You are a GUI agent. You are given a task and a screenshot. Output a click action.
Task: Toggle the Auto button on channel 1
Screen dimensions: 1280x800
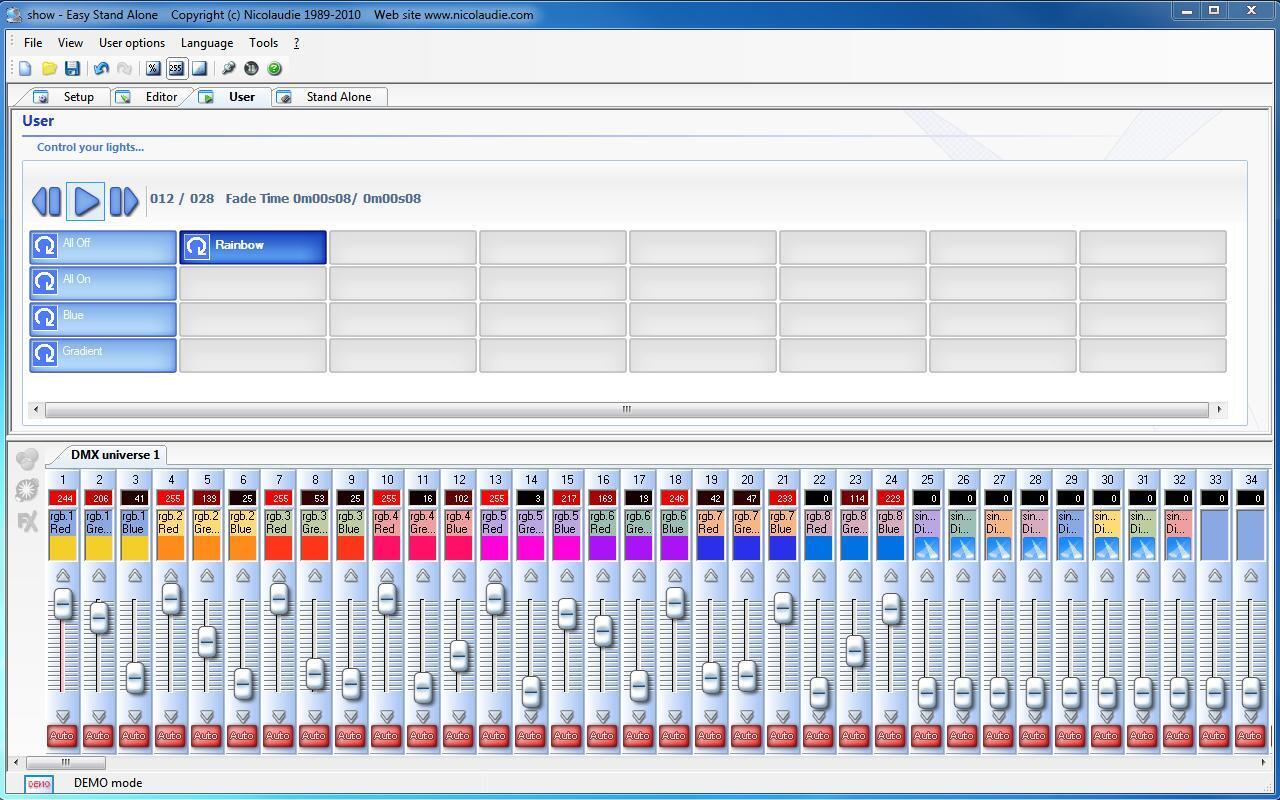click(62, 736)
